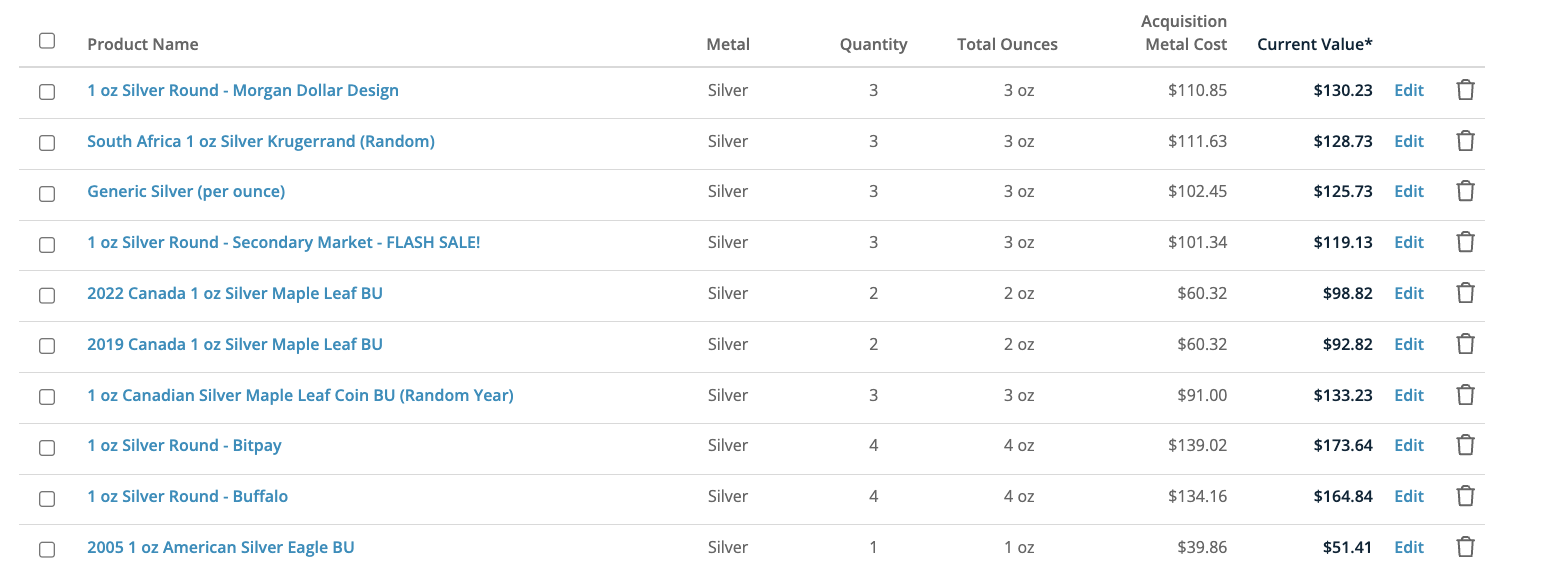Check the box for Generic Silver row
The width and height of the screenshot is (1546, 586).
coord(47,193)
